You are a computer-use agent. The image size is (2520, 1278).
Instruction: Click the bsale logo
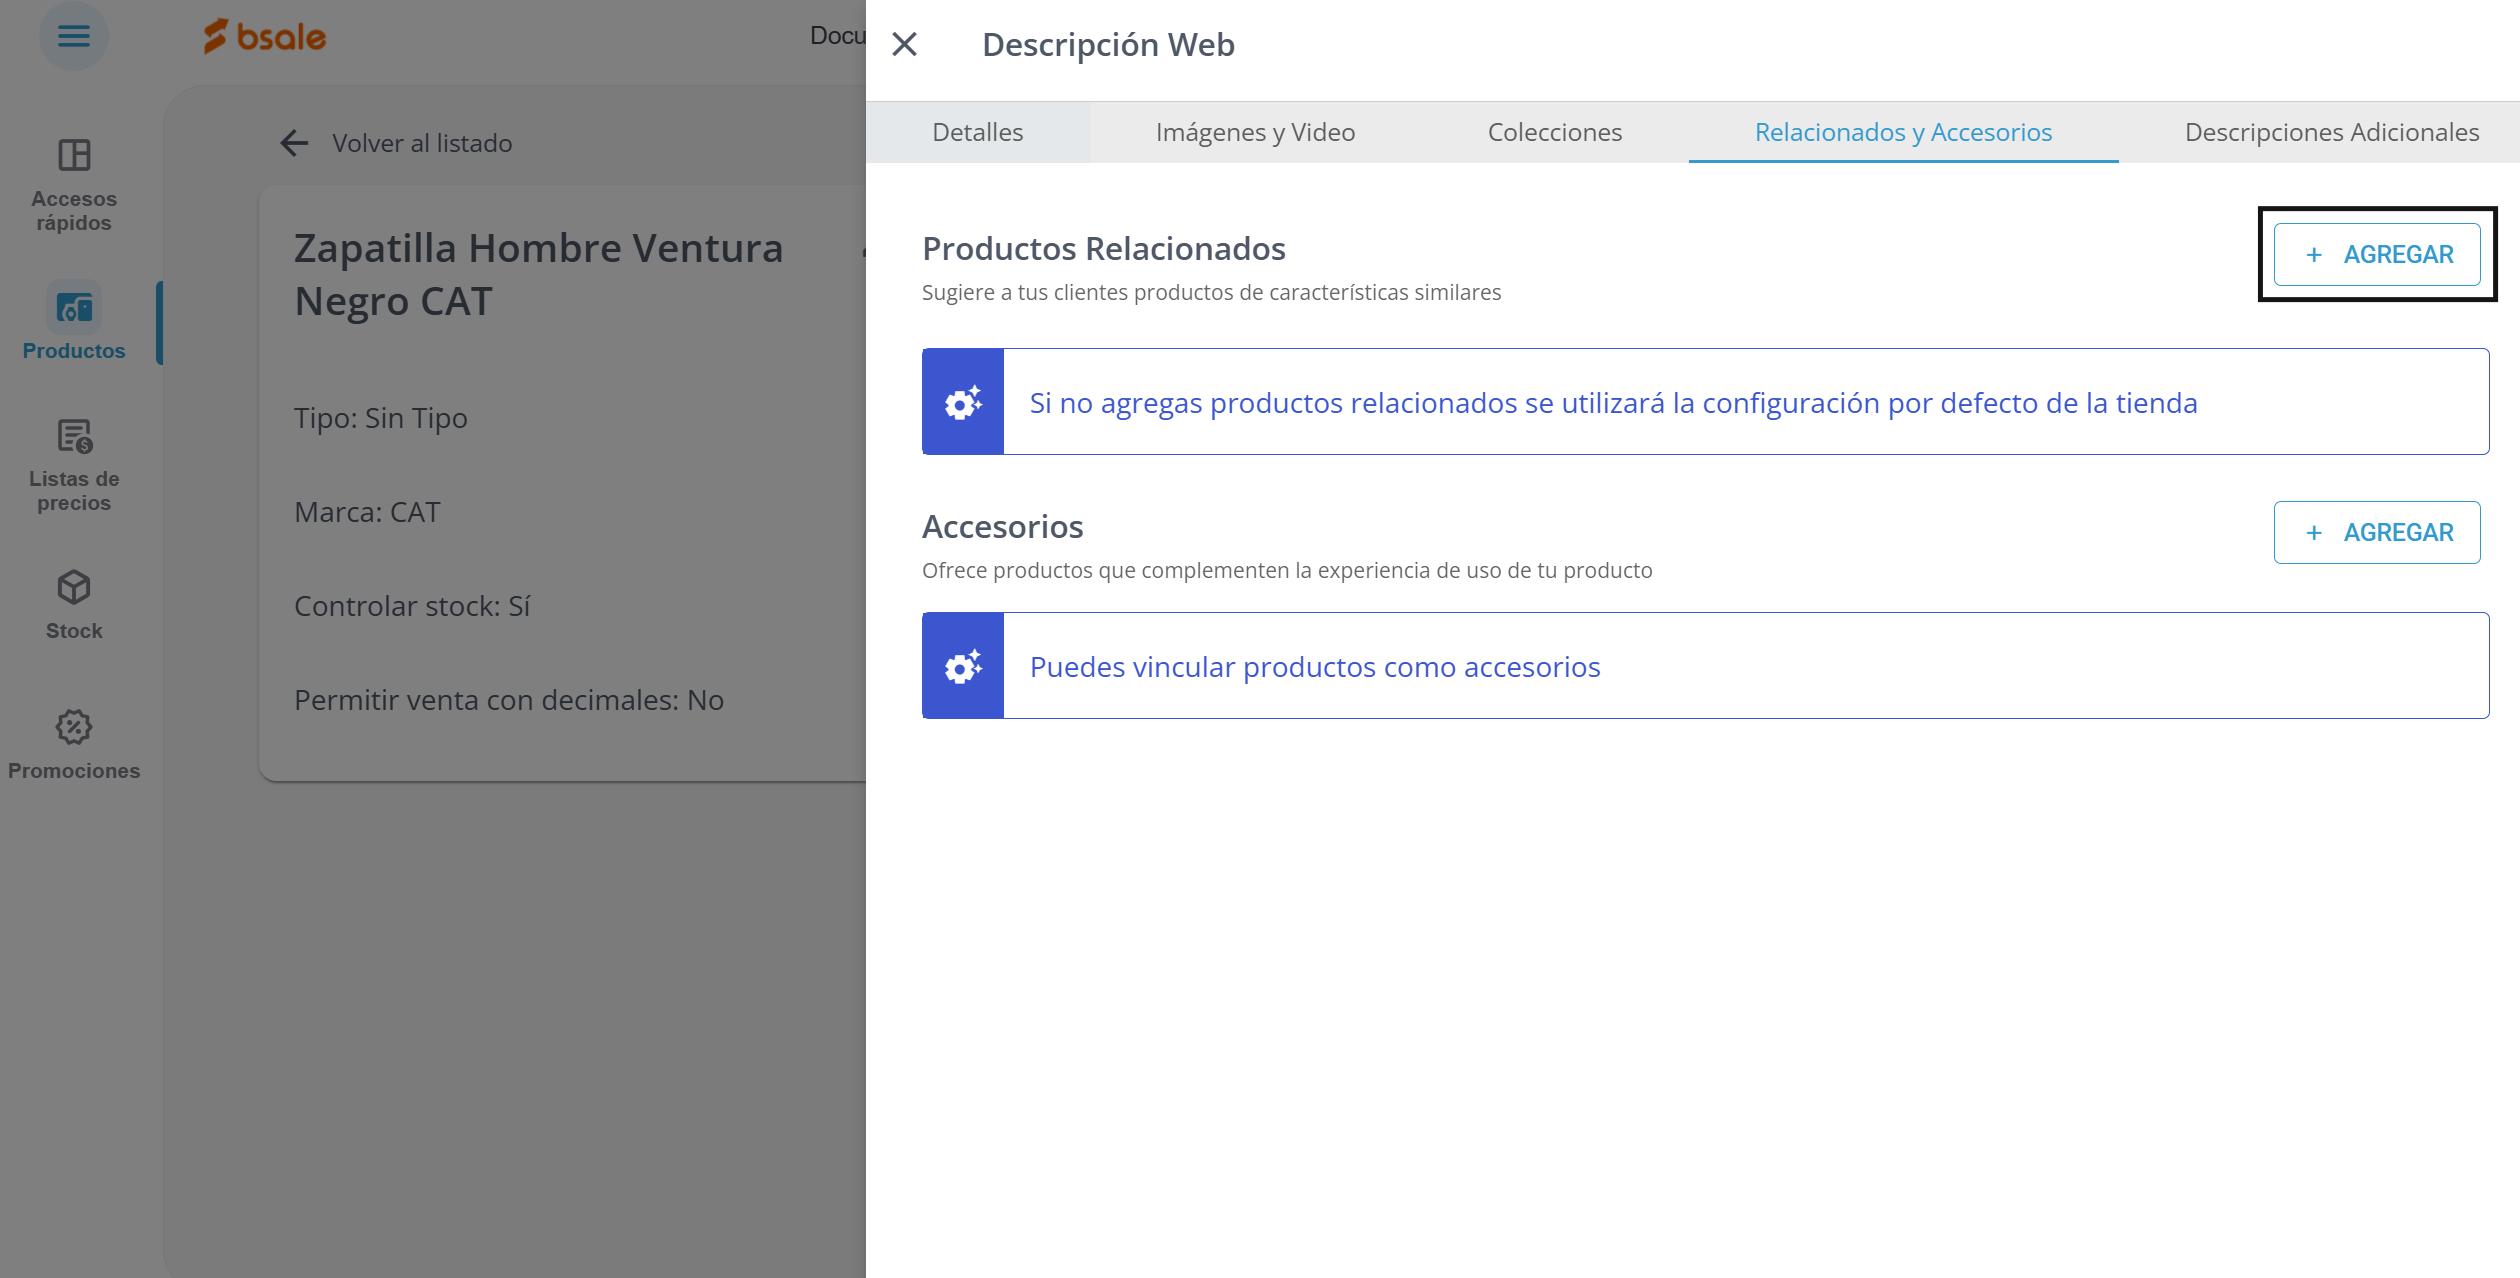265,37
